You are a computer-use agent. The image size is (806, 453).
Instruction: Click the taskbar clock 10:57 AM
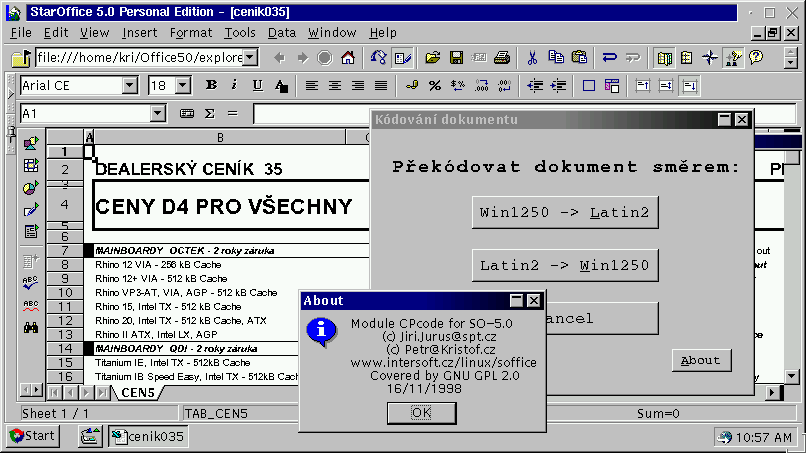[763, 438]
